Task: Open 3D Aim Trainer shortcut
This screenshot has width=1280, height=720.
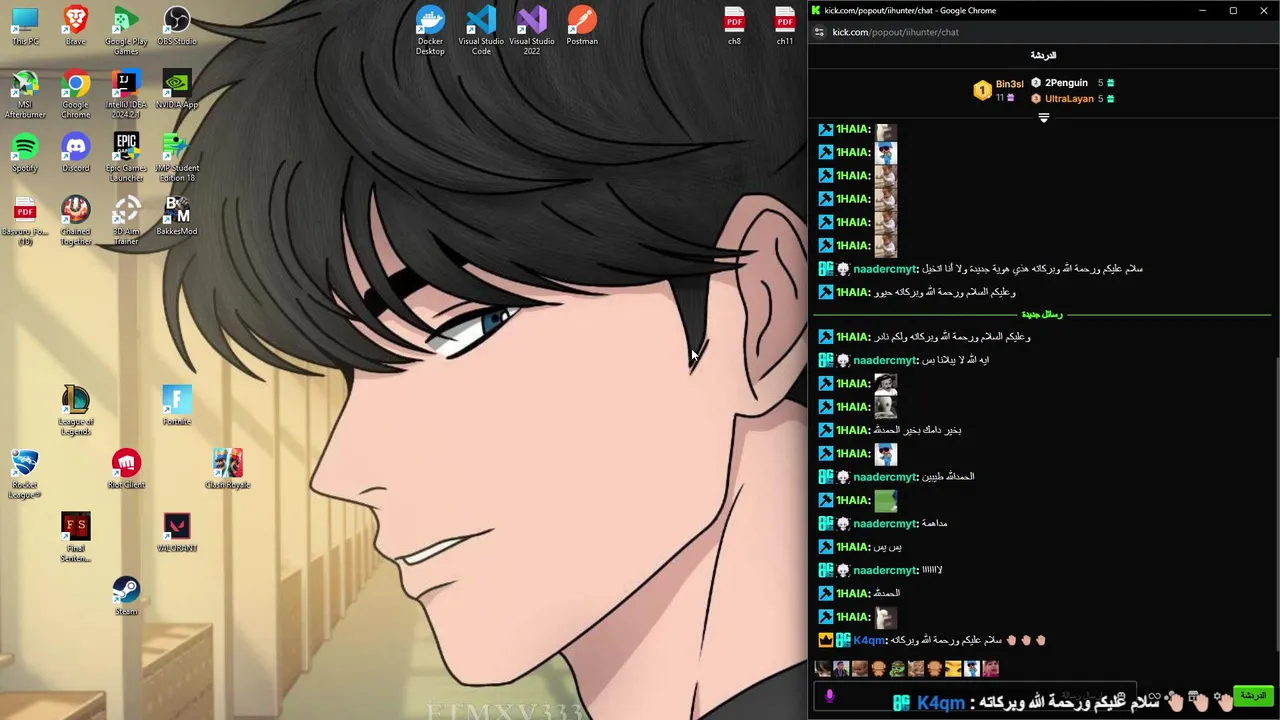Action: pyautogui.click(x=126, y=221)
